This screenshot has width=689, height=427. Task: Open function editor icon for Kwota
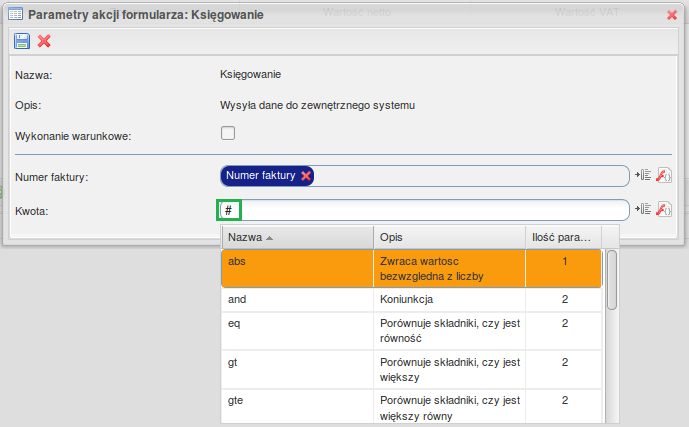(664, 209)
